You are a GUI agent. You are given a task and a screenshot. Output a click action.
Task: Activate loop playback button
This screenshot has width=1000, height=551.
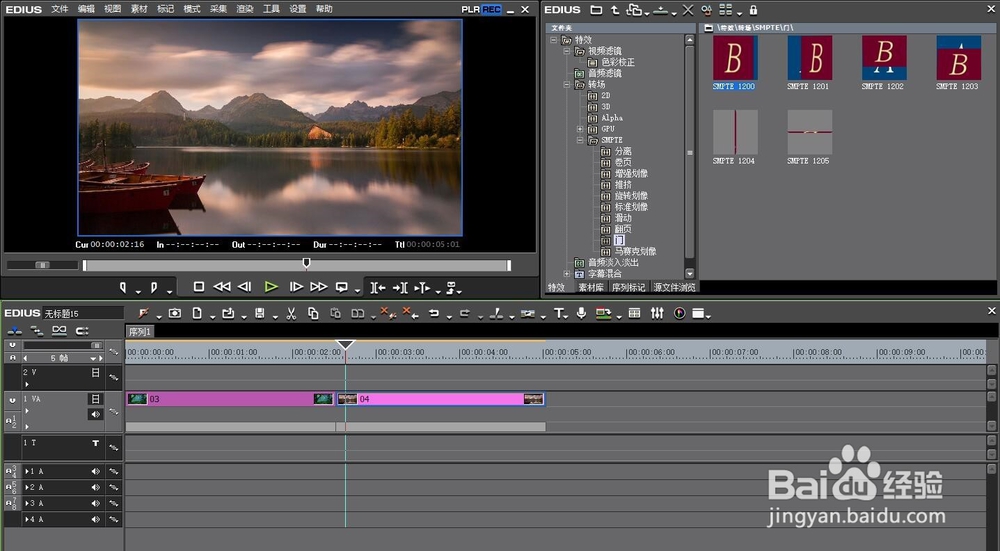click(x=342, y=287)
